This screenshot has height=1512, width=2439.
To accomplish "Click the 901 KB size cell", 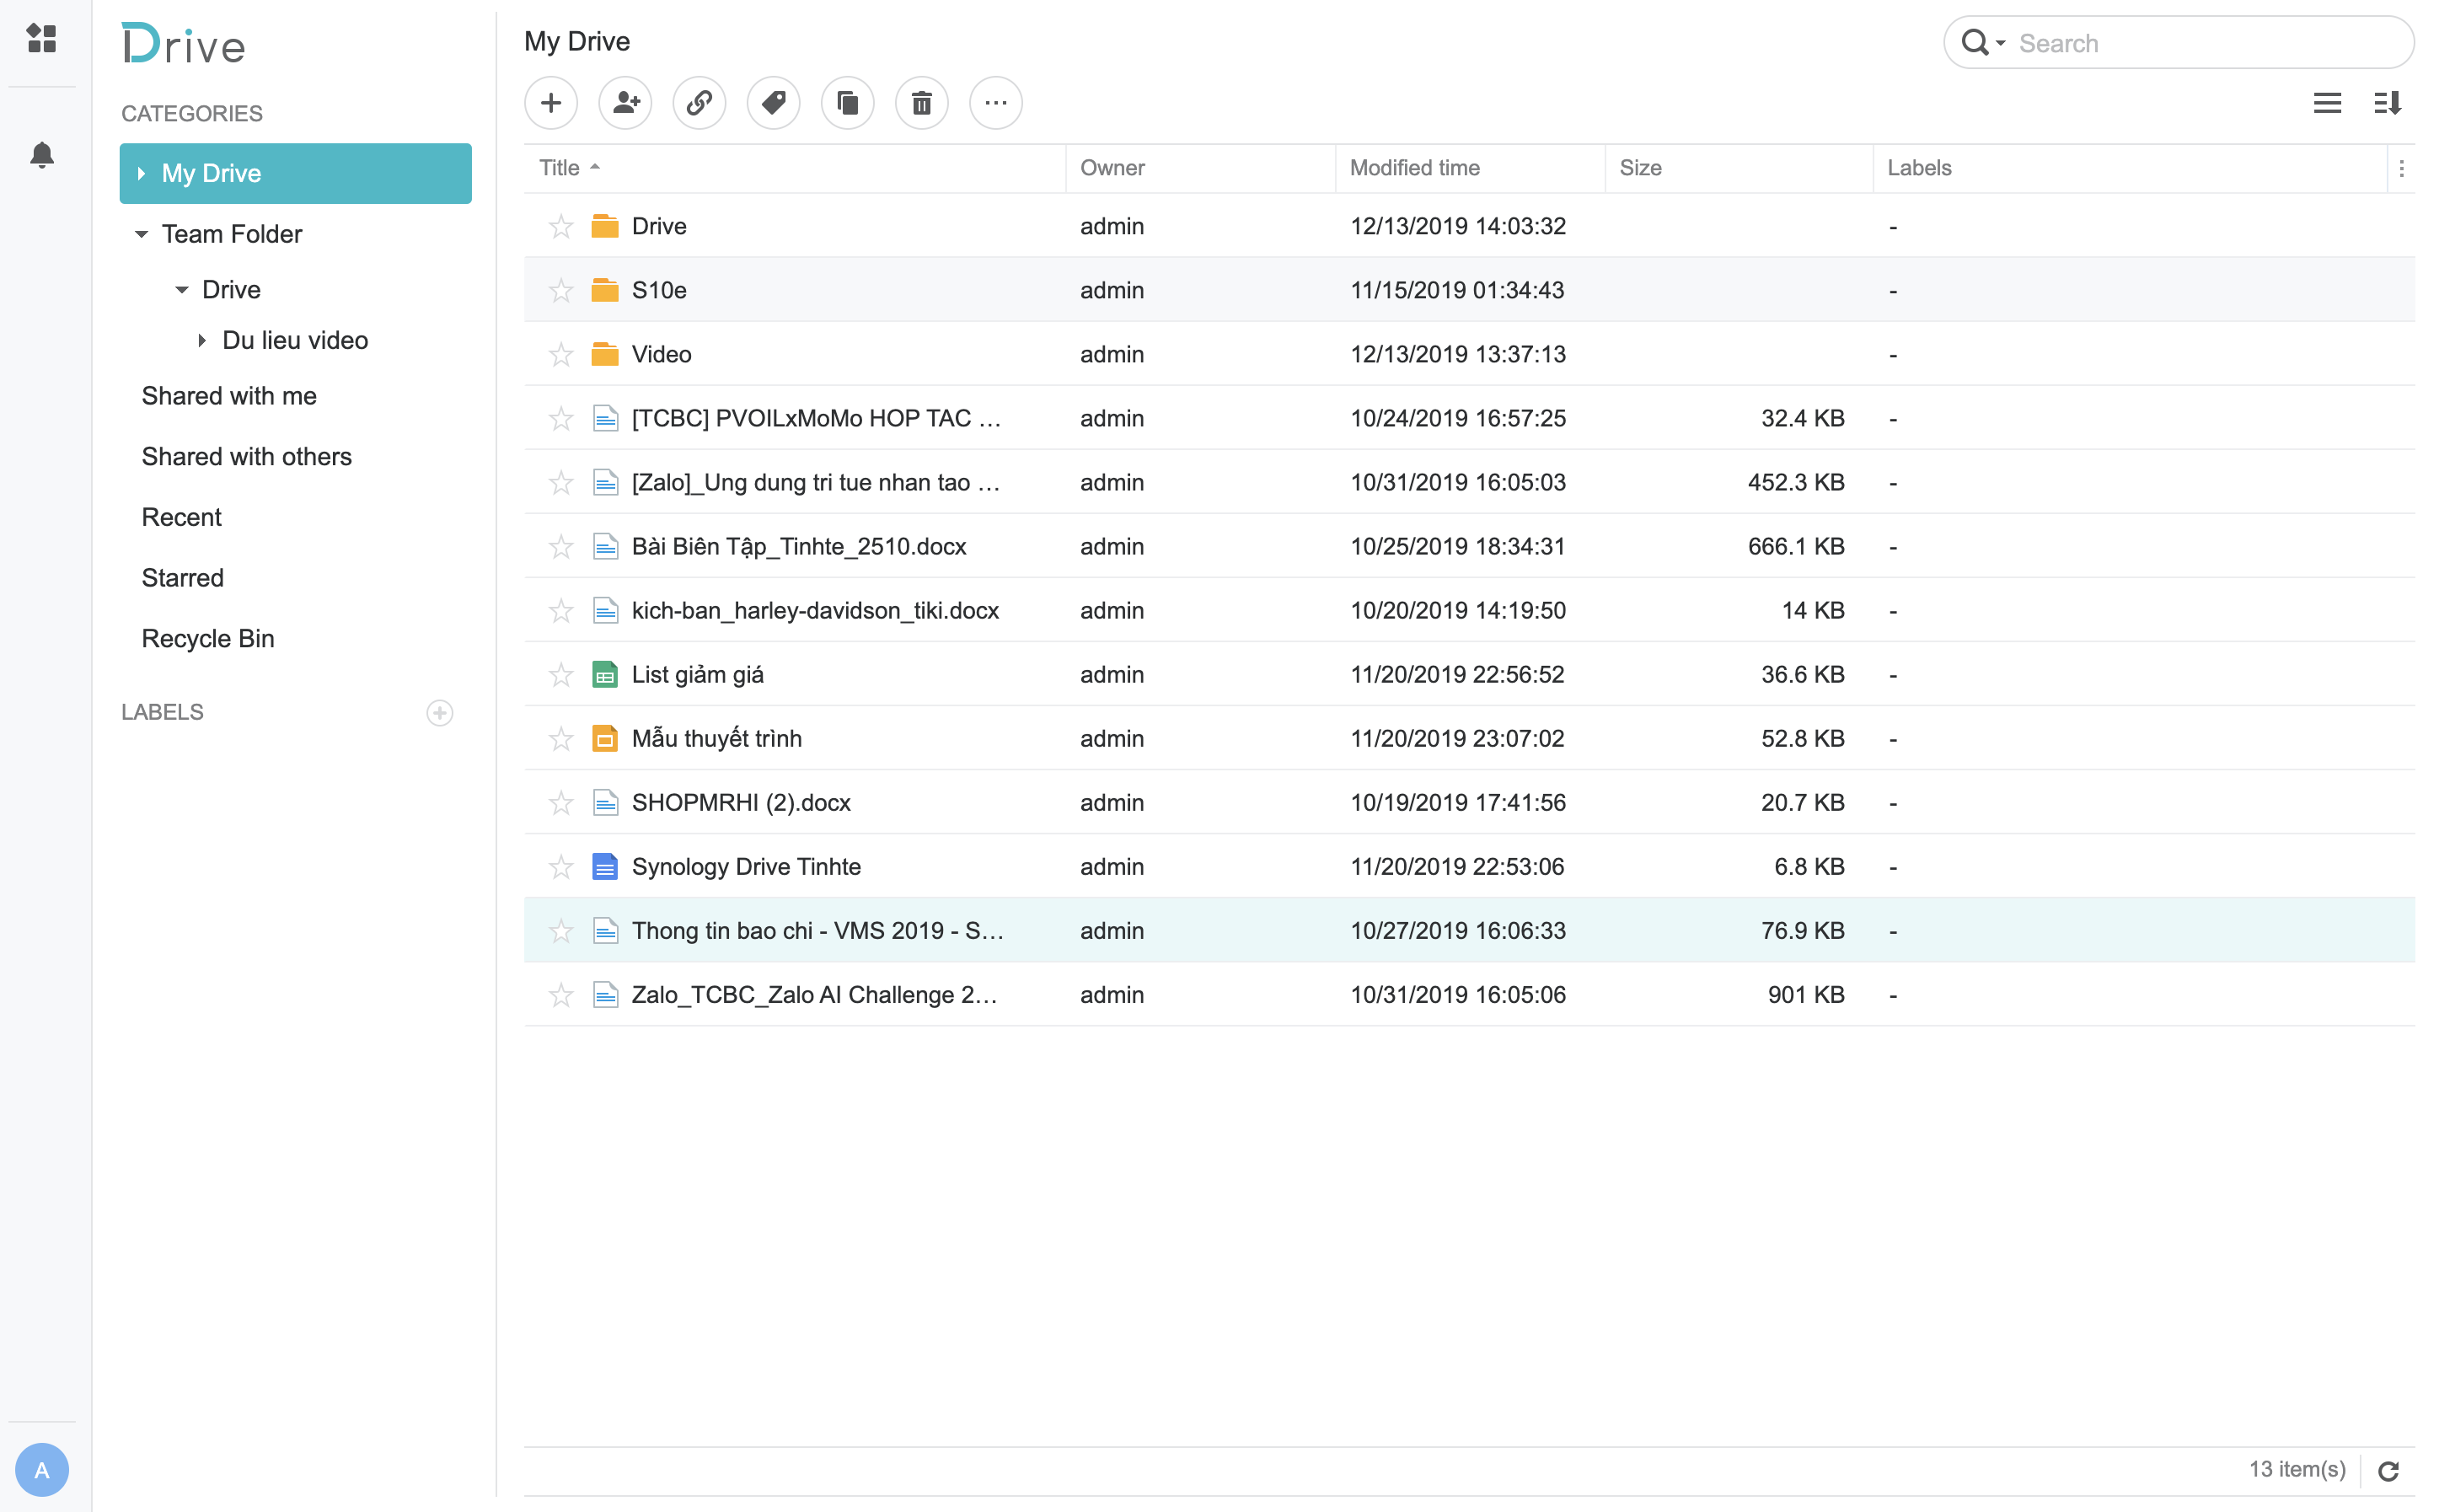I will coord(1805,994).
